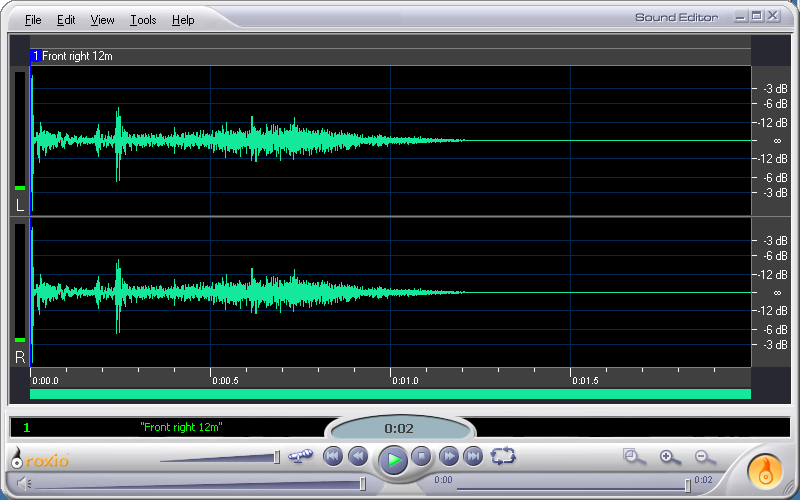Click the volume slider handle
This screenshot has height=500, width=800.
point(277,457)
